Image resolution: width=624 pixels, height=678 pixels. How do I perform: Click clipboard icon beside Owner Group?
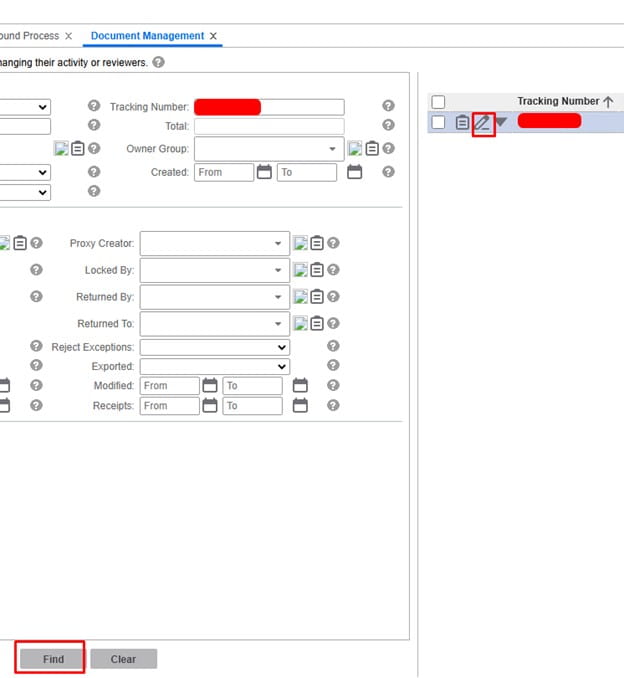pos(372,149)
